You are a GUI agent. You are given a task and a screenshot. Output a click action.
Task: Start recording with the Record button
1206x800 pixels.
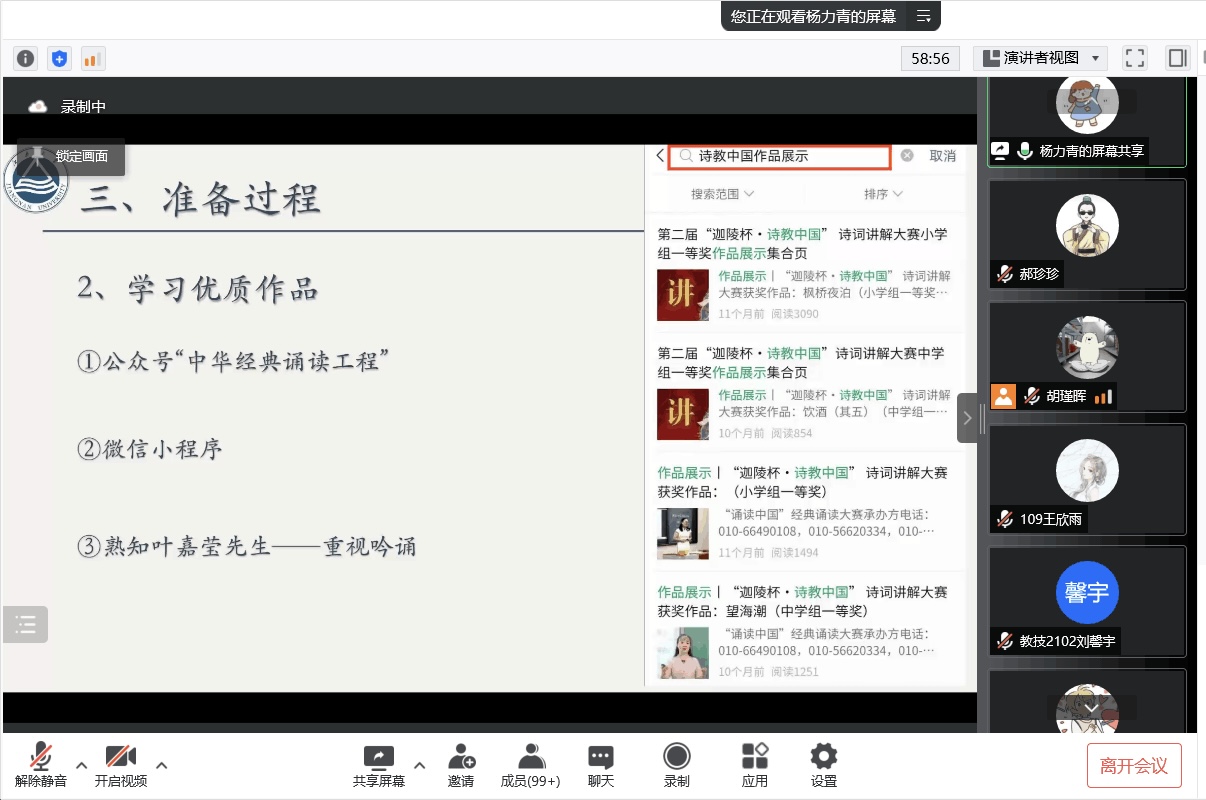pos(677,765)
